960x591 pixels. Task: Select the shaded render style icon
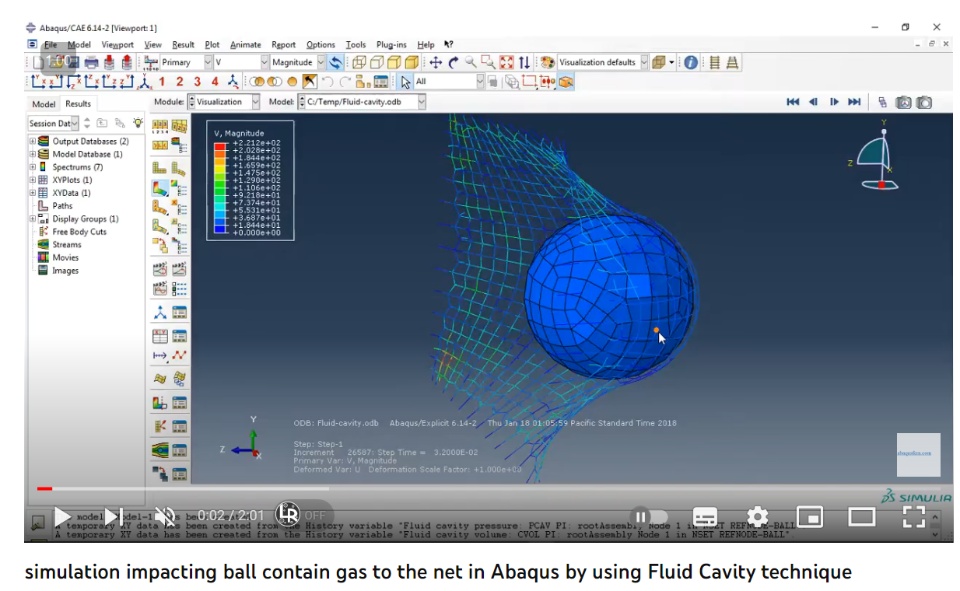(412, 62)
